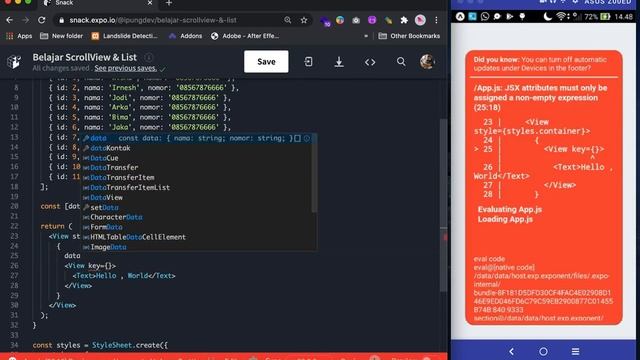Click the editor vertical scrollbar

pyautogui.click(x=443, y=204)
